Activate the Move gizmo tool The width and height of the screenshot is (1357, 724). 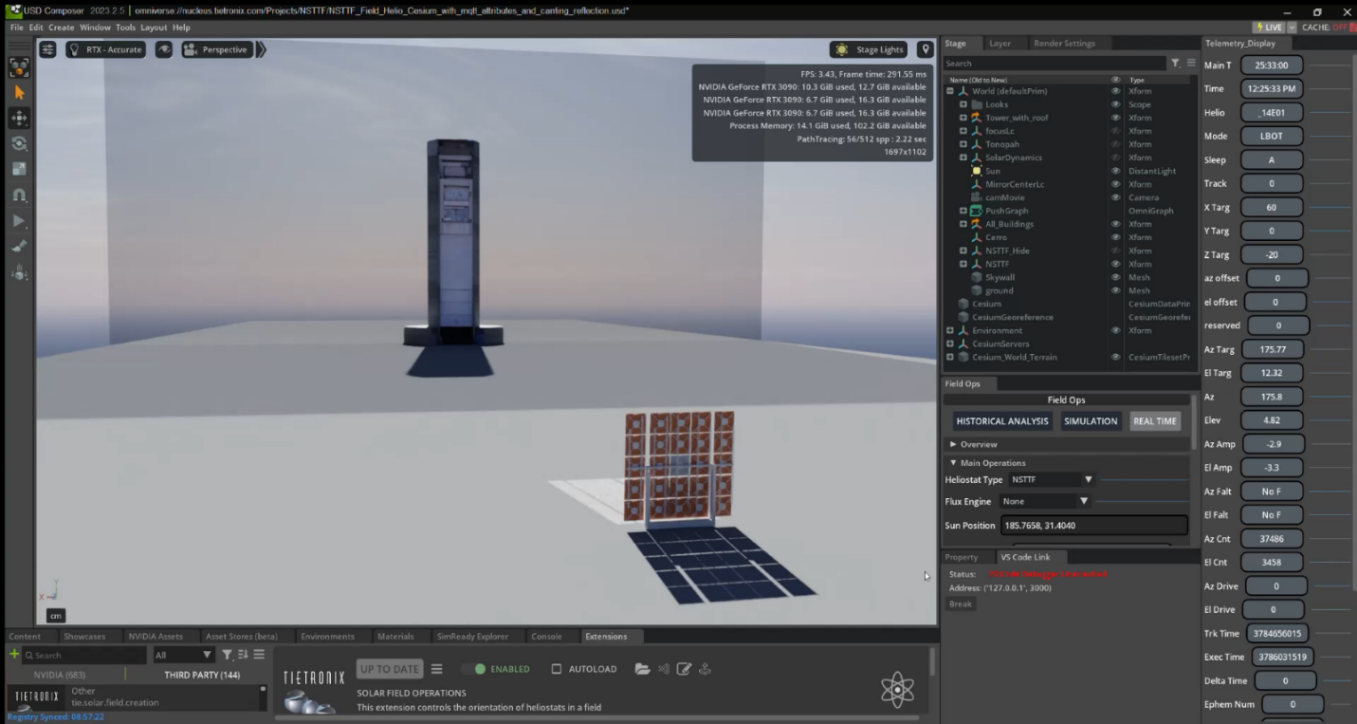[x=19, y=118]
